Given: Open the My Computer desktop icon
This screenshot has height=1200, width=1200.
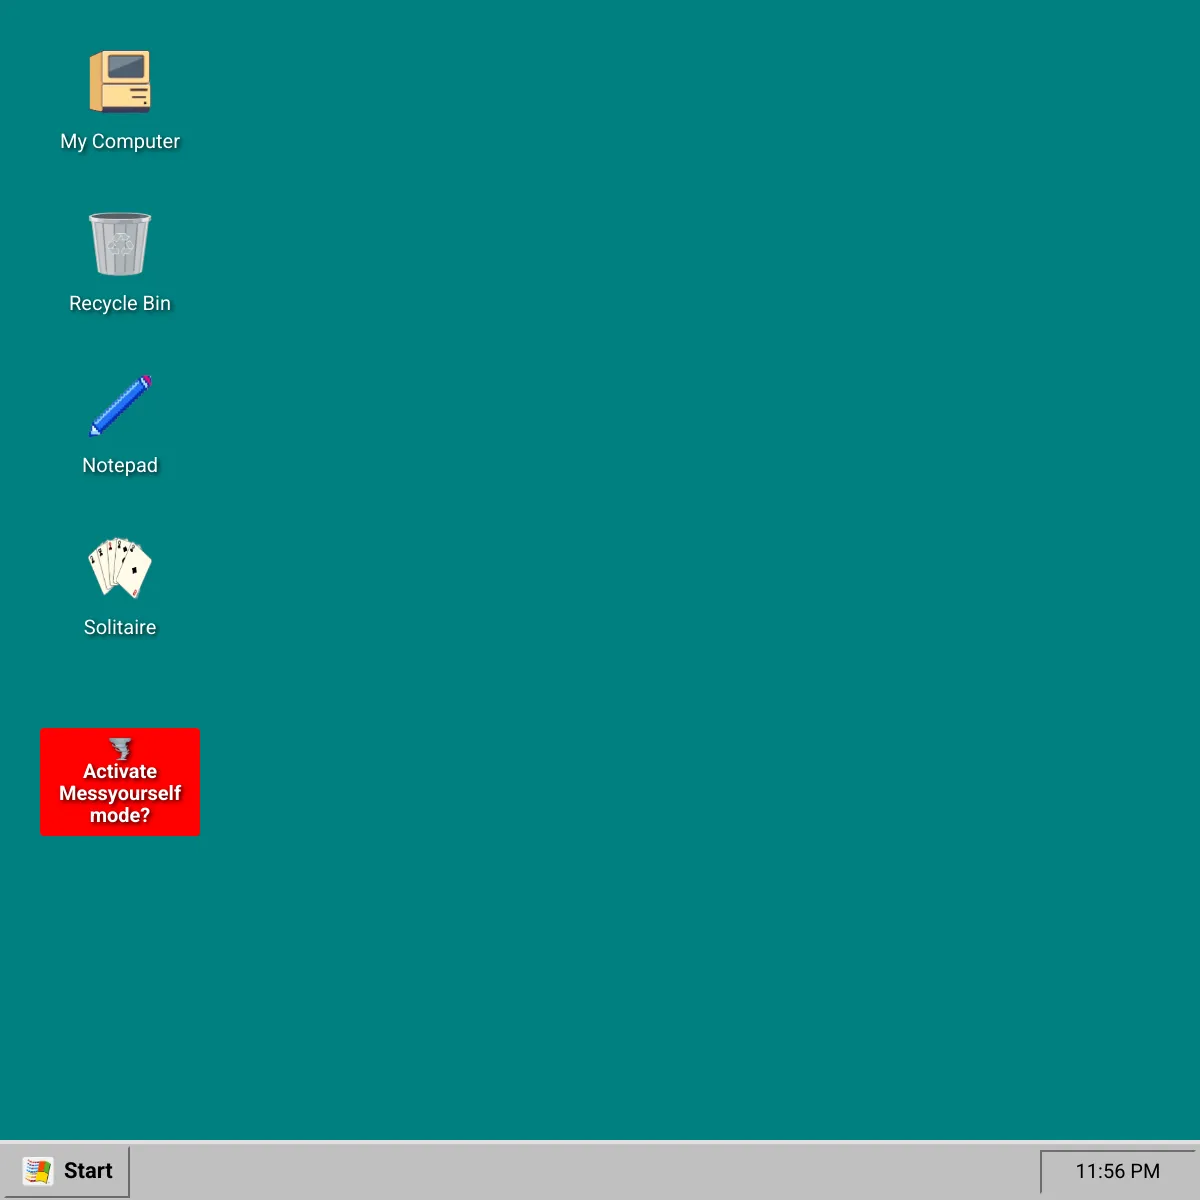Looking at the screenshot, I should (120, 81).
